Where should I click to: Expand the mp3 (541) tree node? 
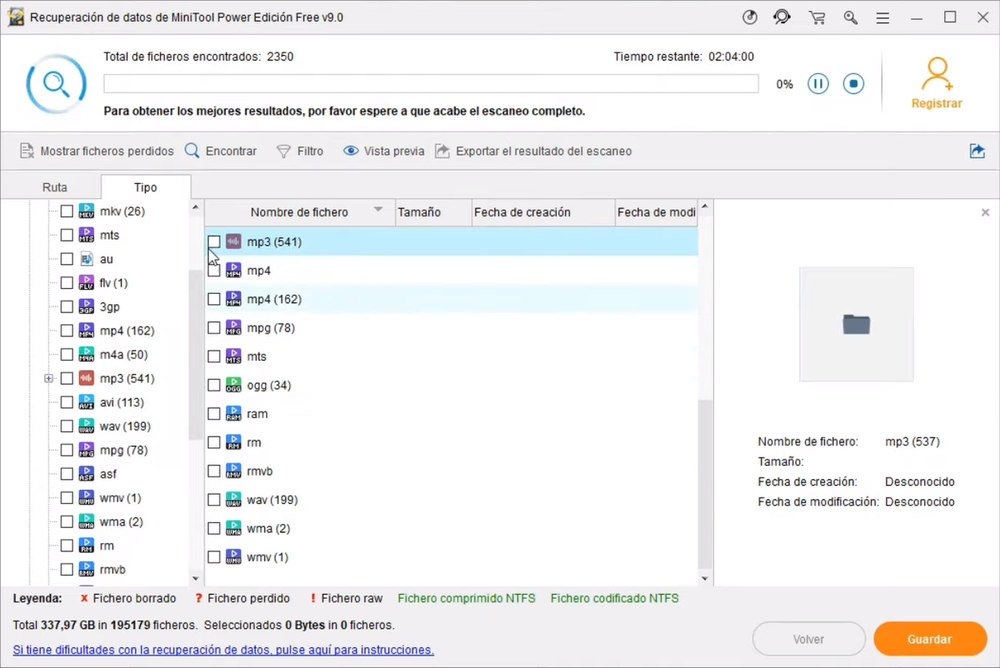48,378
